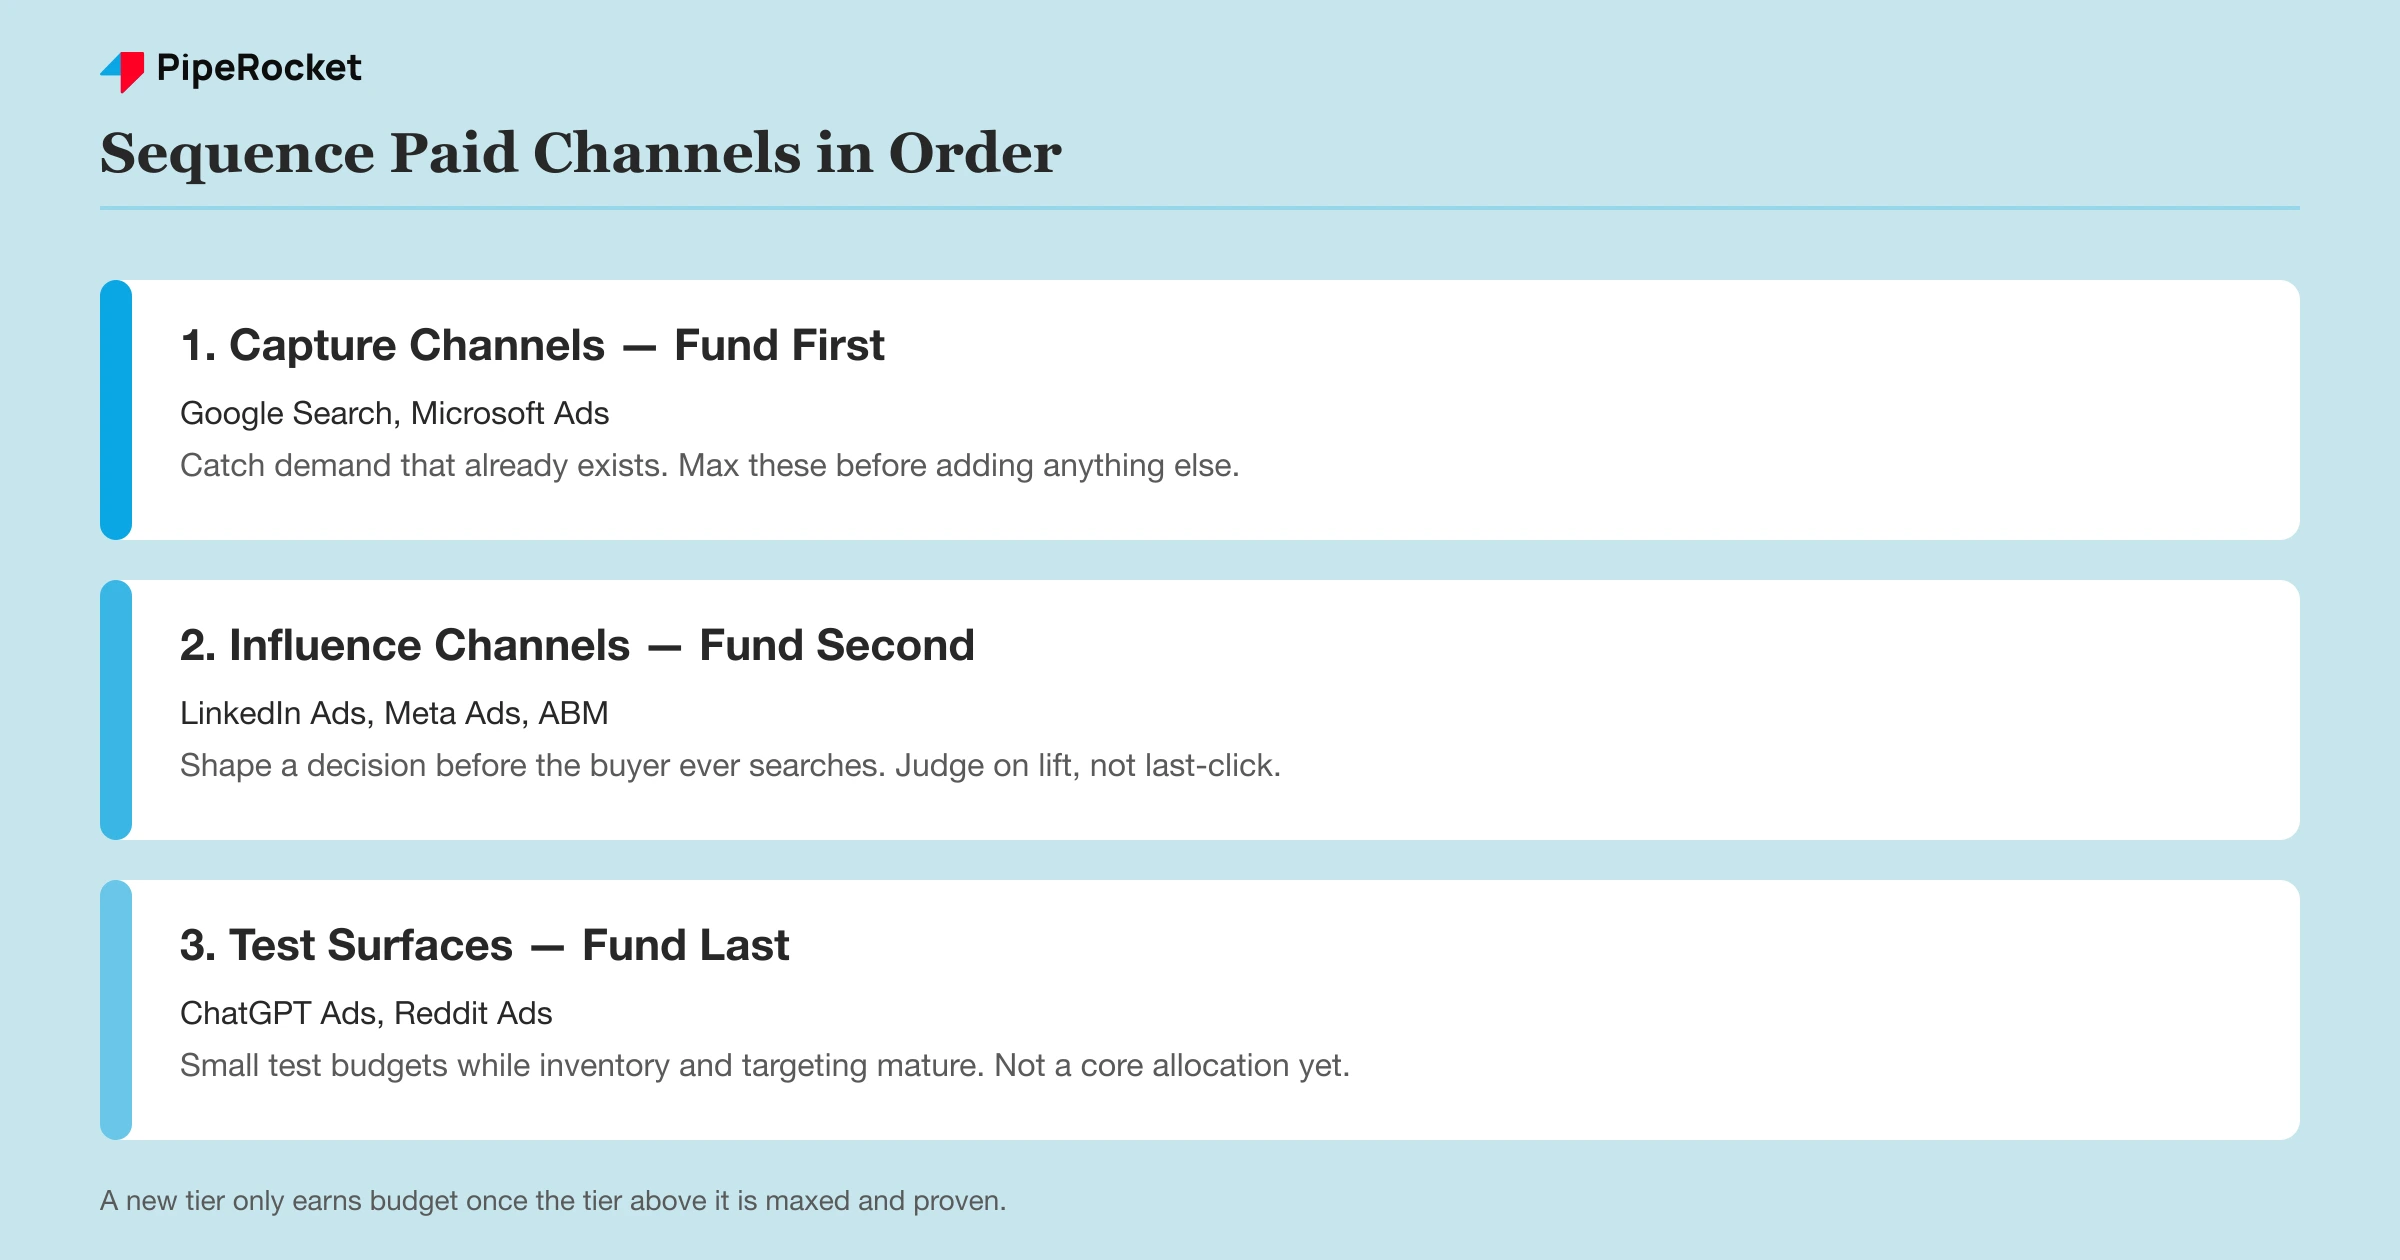Click the LinkedIn Ads, Meta Ads, ABM line
Screen dimensions: 2400x1260
pos(394,713)
